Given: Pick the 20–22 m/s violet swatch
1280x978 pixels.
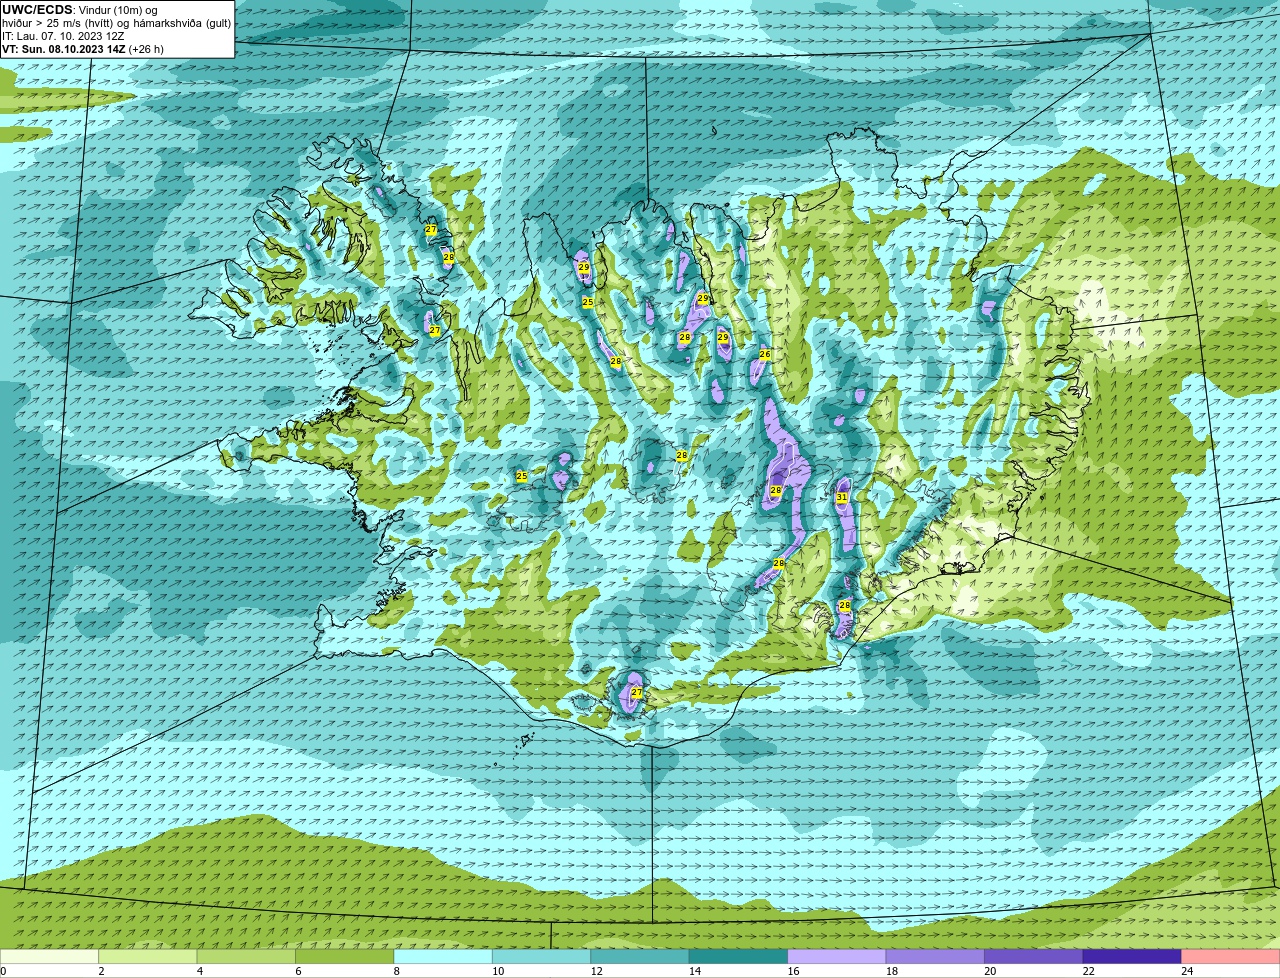Looking at the screenshot, I should (x=1035, y=956).
